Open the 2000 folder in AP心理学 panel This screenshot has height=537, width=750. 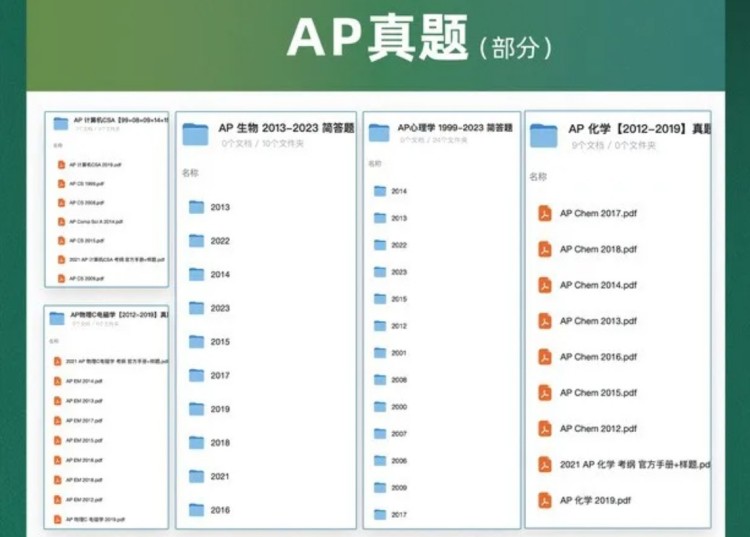(x=398, y=407)
